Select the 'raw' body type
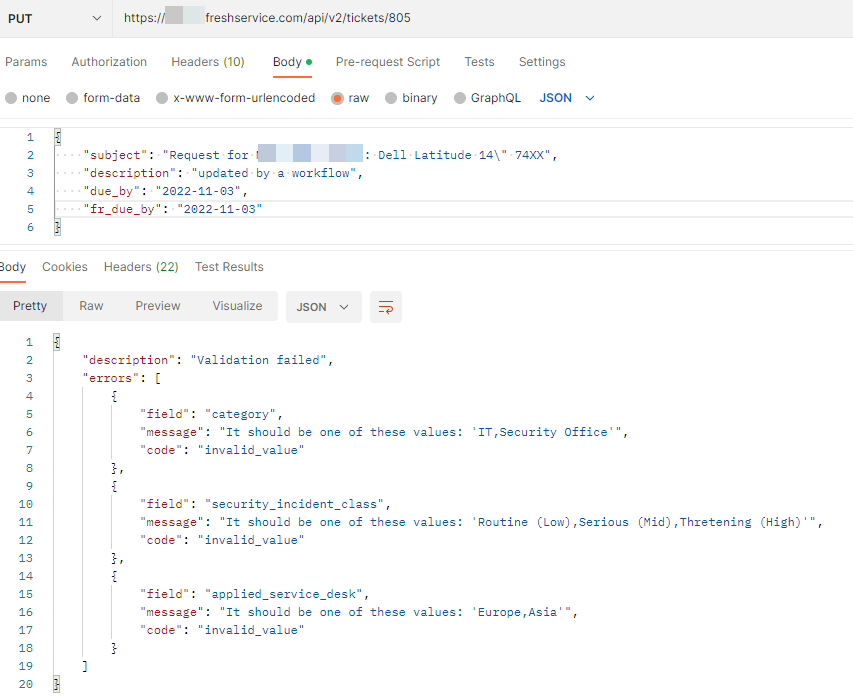The height and width of the screenshot is (697, 853). coord(350,98)
